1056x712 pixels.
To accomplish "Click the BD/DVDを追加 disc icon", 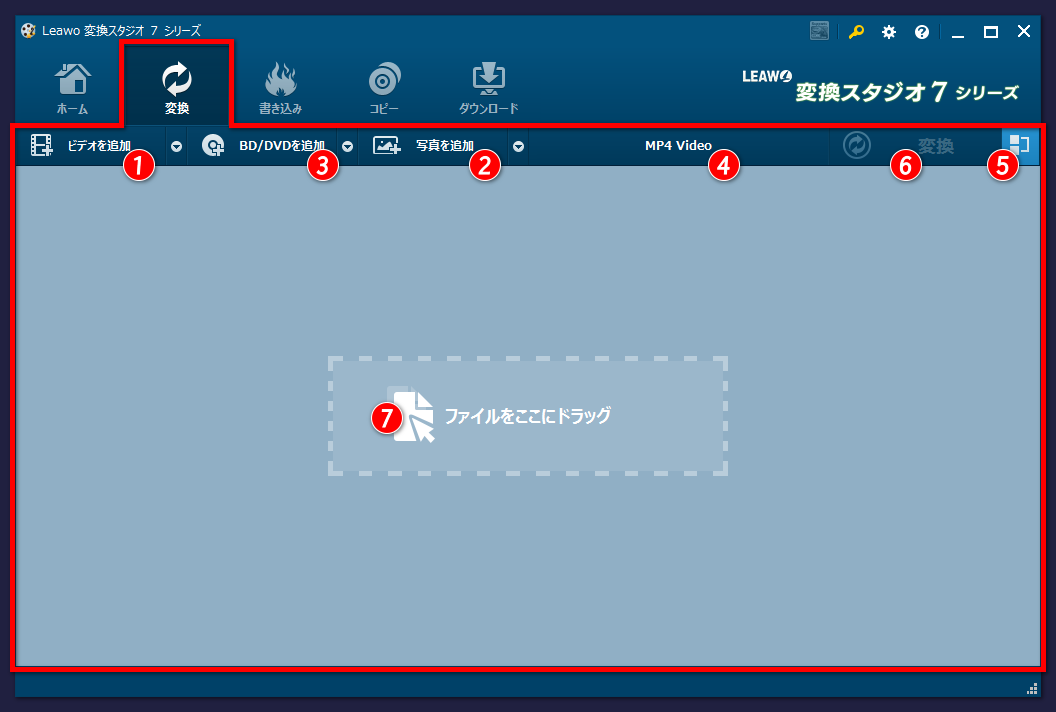I will [213, 146].
